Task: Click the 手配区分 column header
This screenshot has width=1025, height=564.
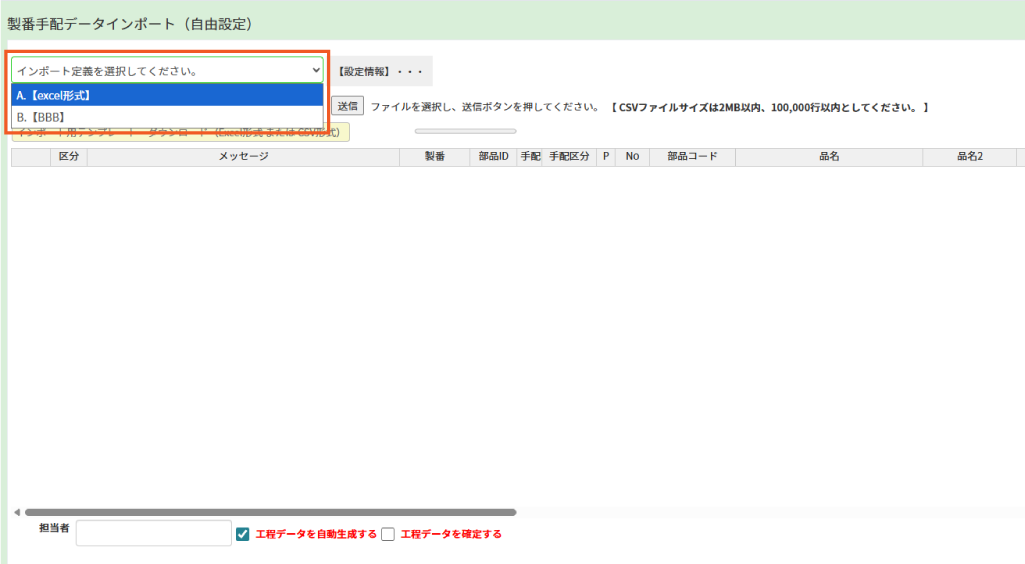Action: (569, 157)
